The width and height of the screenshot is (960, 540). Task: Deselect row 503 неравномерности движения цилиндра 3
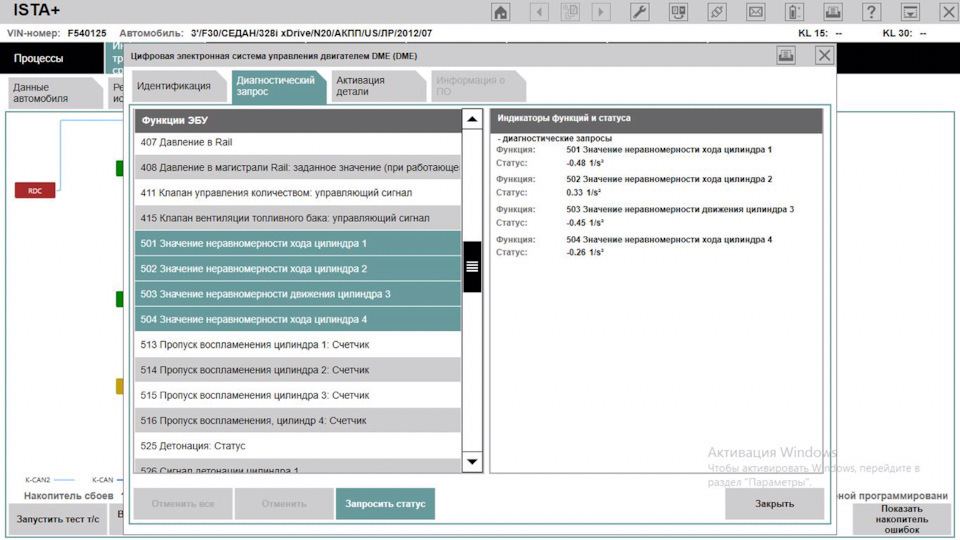pos(298,294)
